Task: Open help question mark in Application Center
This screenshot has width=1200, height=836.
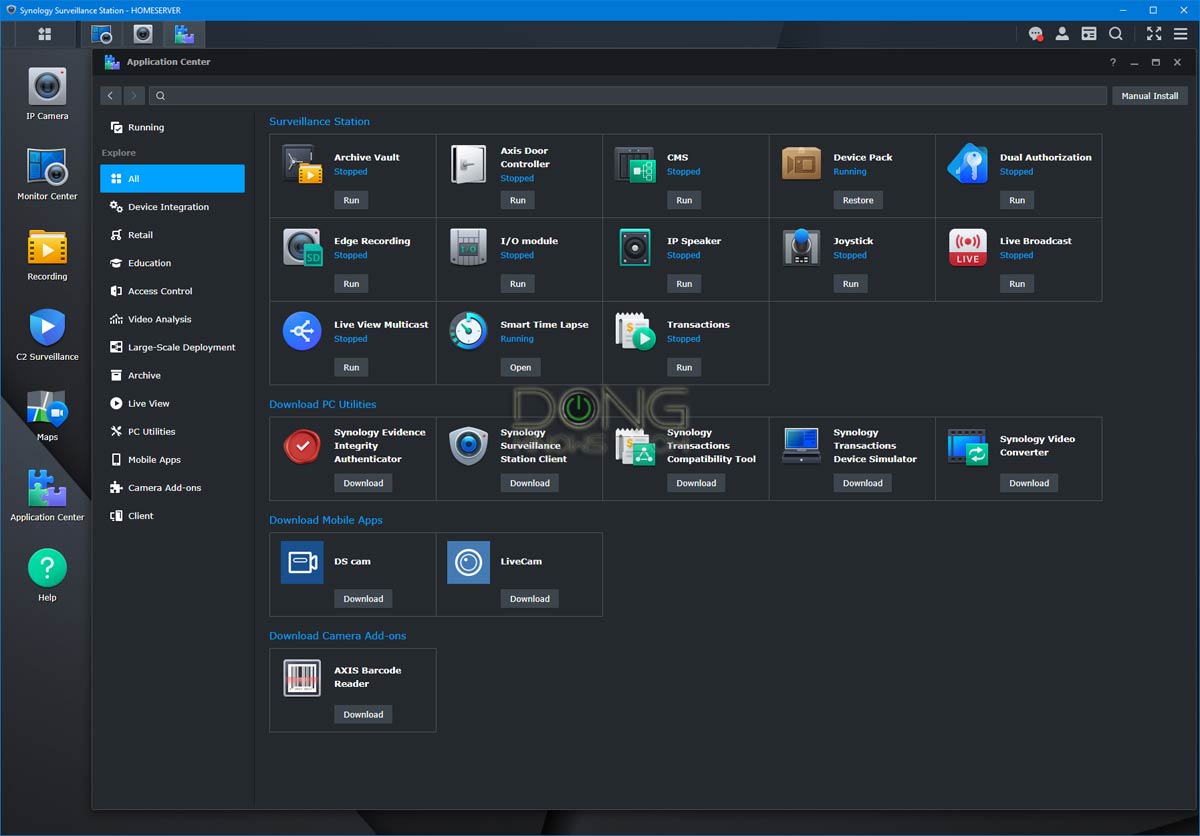Action: (1113, 62)
